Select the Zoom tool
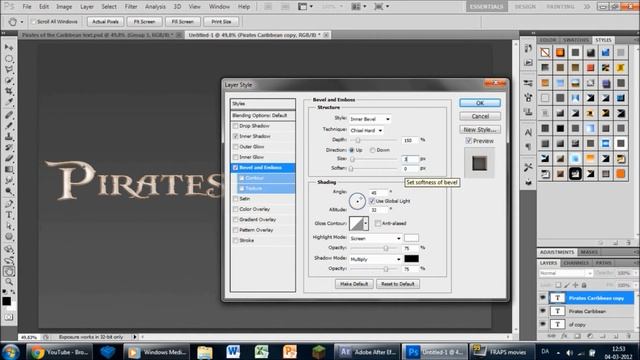 tap(9, 282)
